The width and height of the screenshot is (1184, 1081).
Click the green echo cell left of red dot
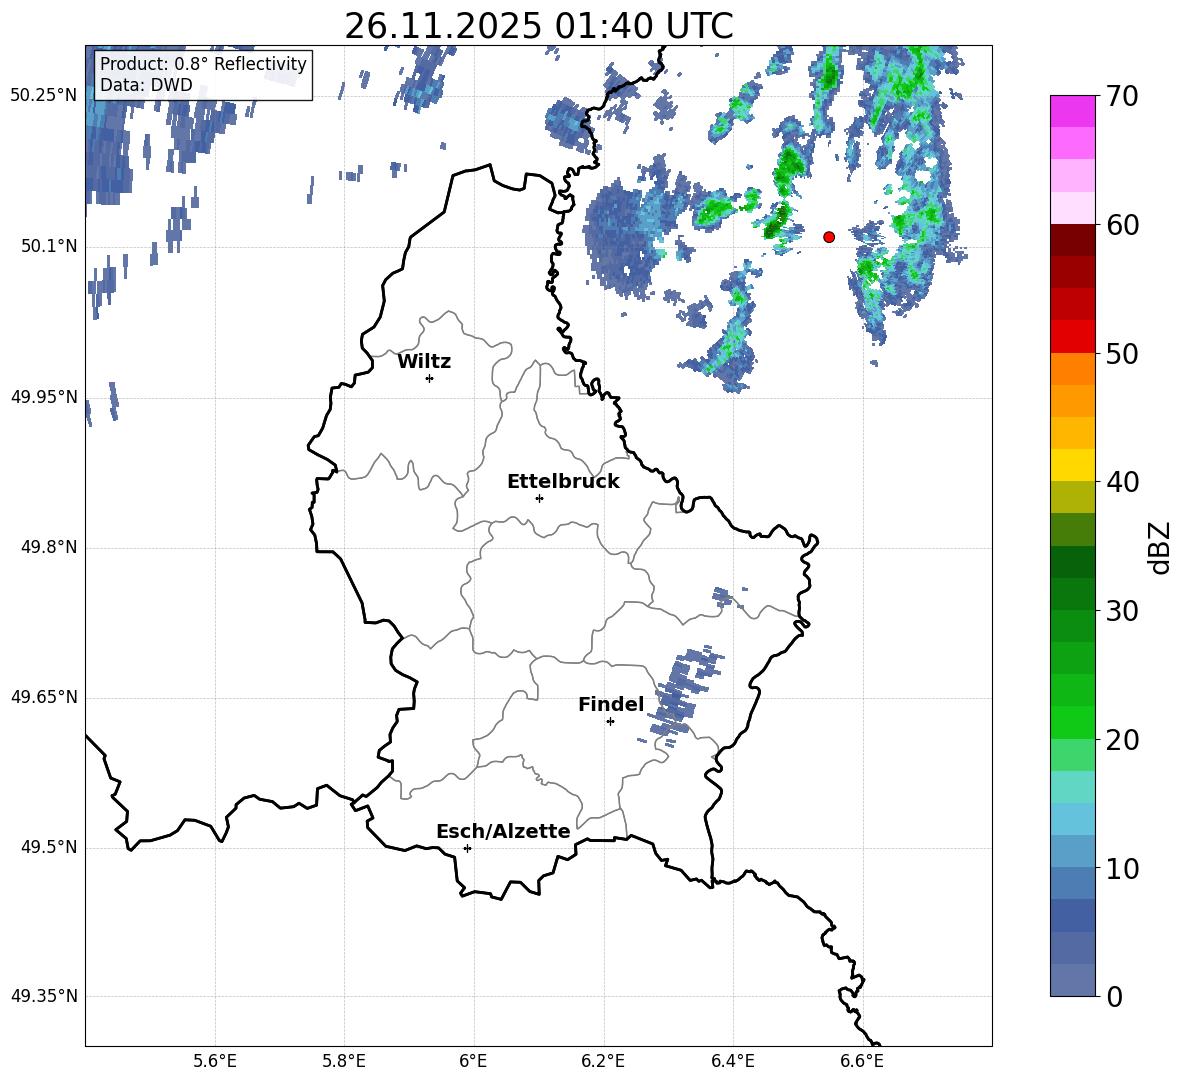[776, 223]
